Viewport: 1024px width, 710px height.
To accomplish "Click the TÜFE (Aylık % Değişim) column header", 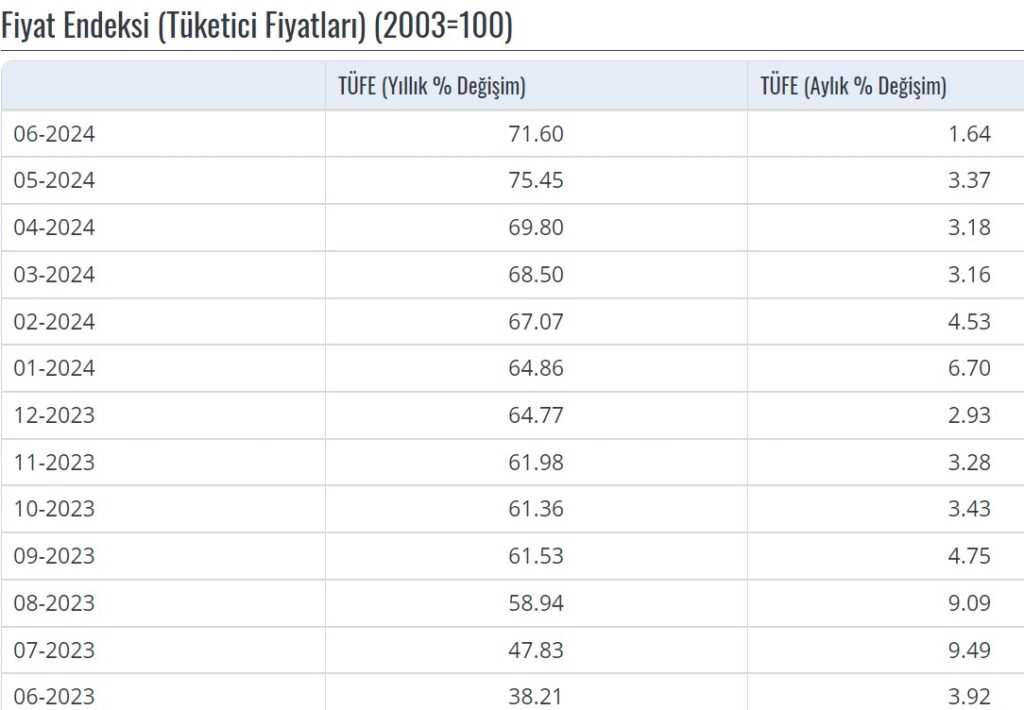I will tap(853, 87).
